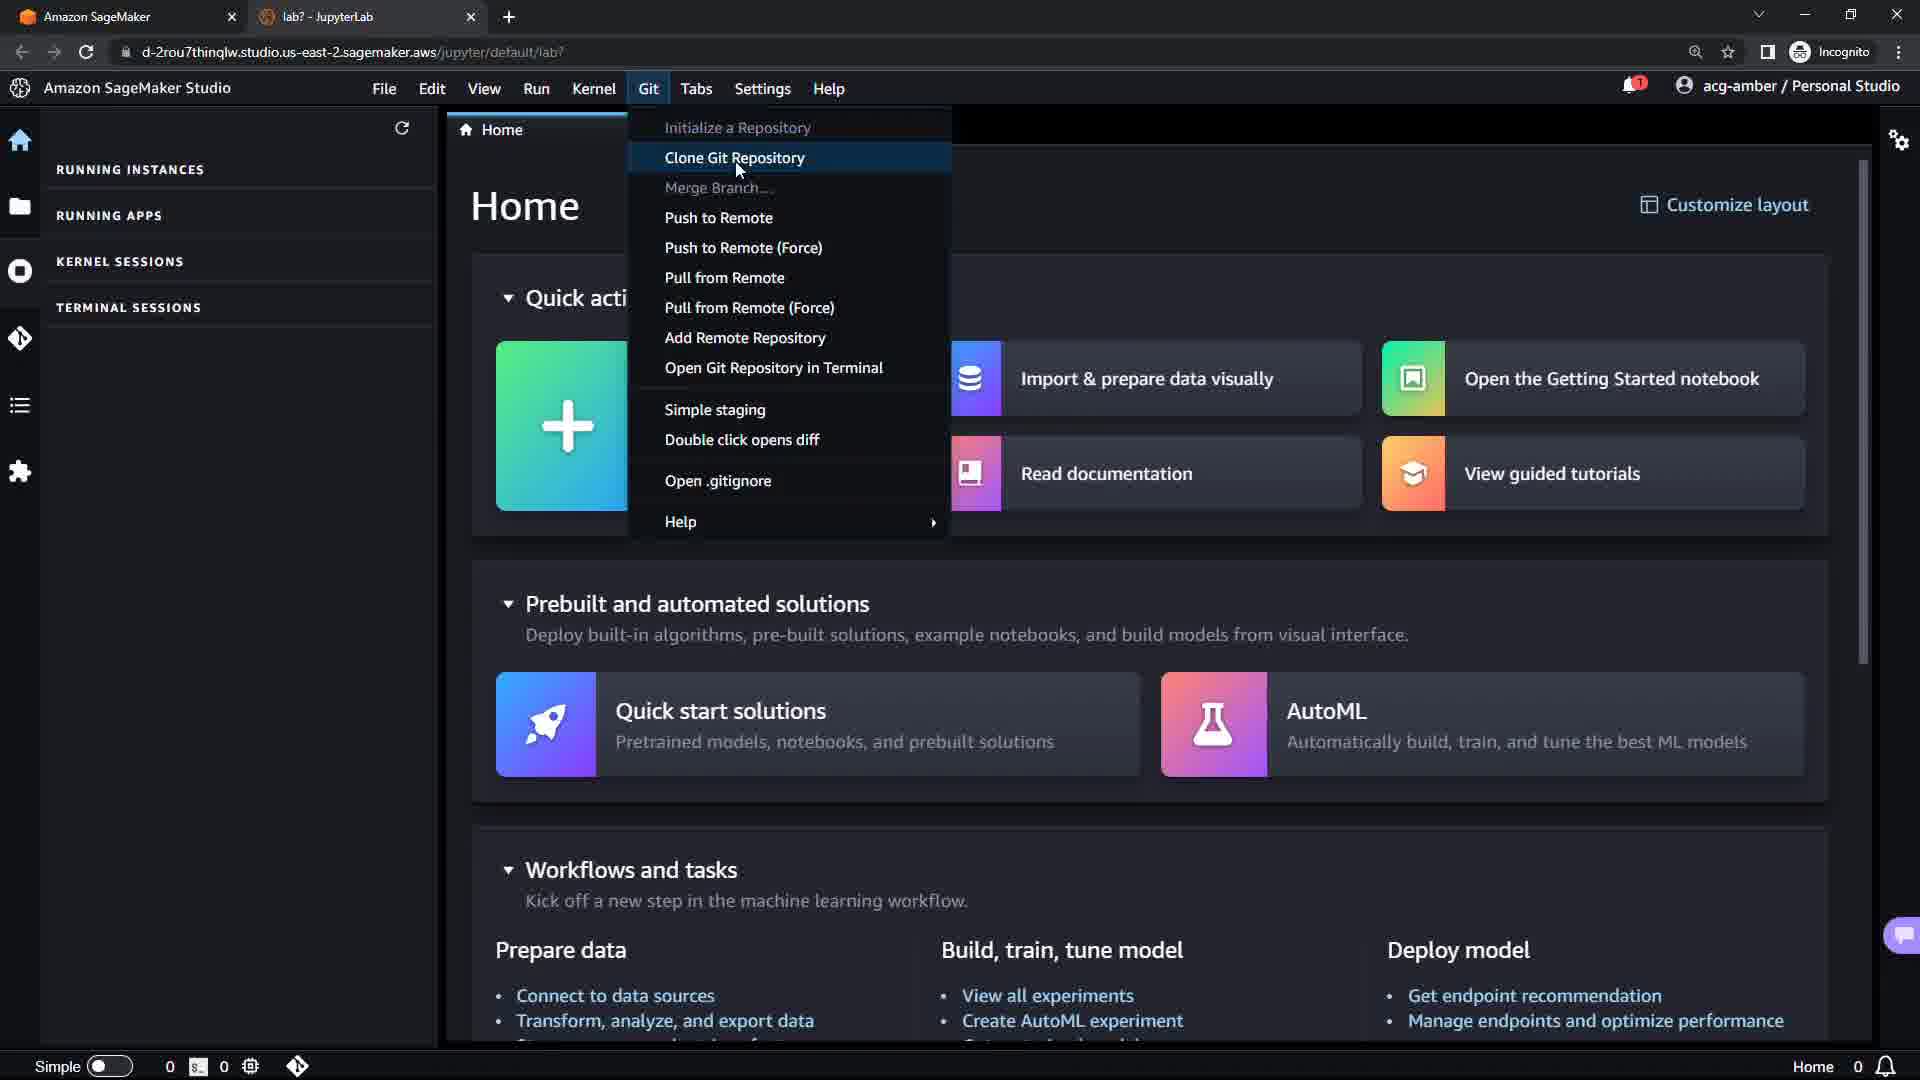Click the vertical scrollbar on Home page
Screen dimensions: 1920x1080
point(1863,410)
